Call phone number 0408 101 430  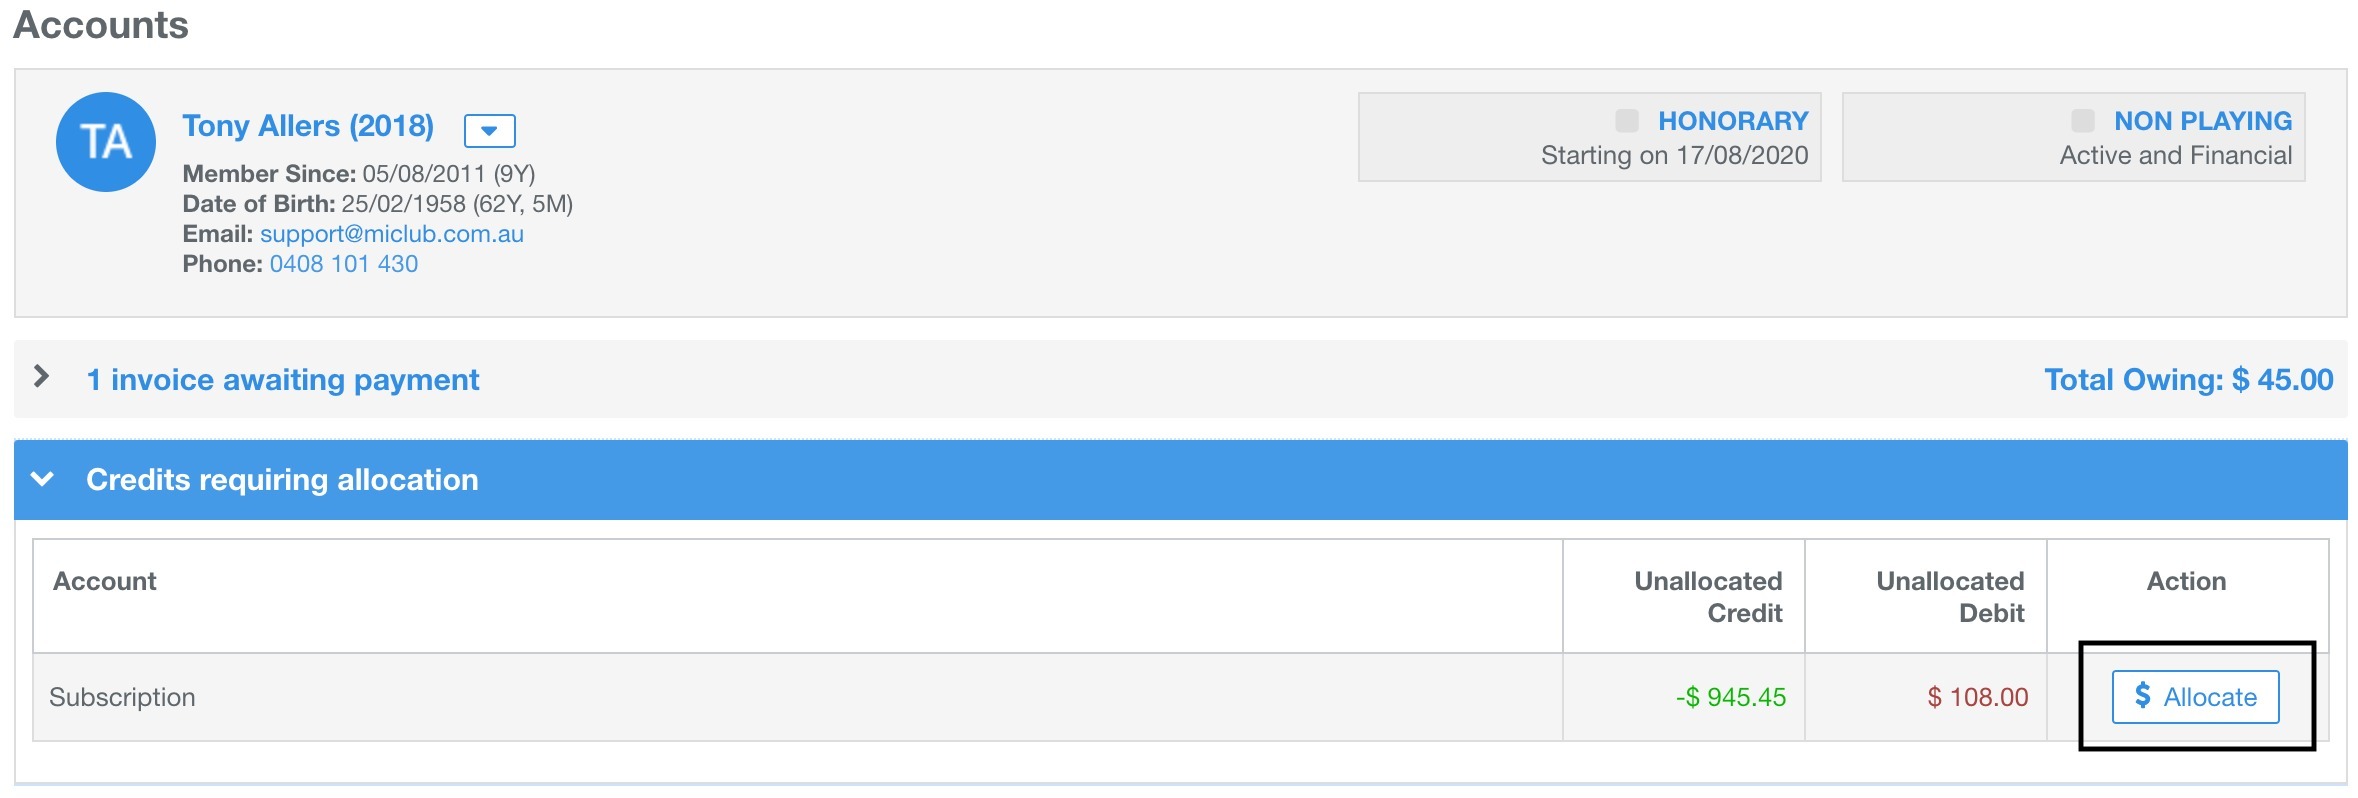[x=344, y=264]
